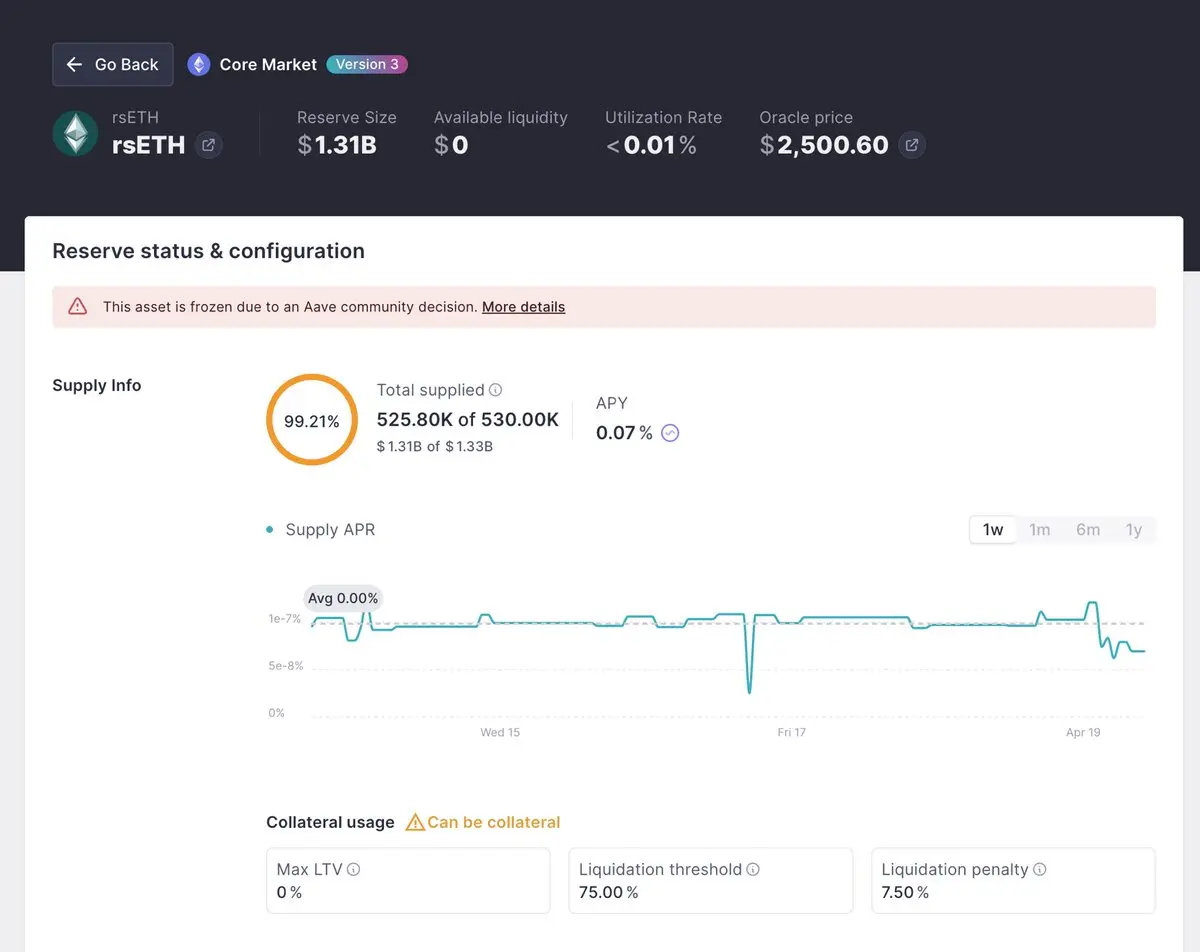Click the Max LTV info icon

353,870
